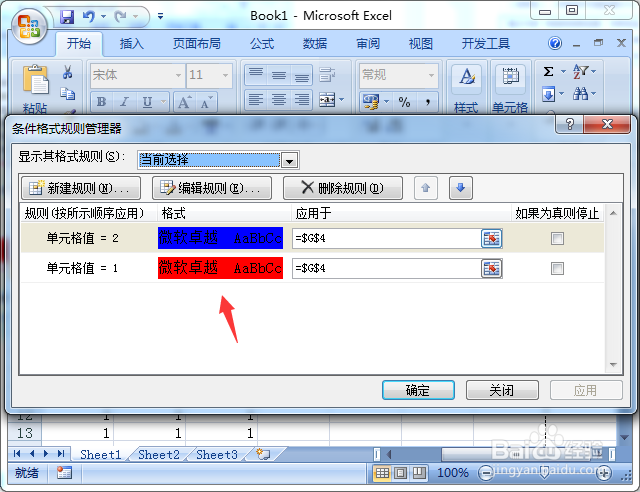The image size is (640, 492).
Task: Click the Redo icon
Action: click(x=120, y=17)
